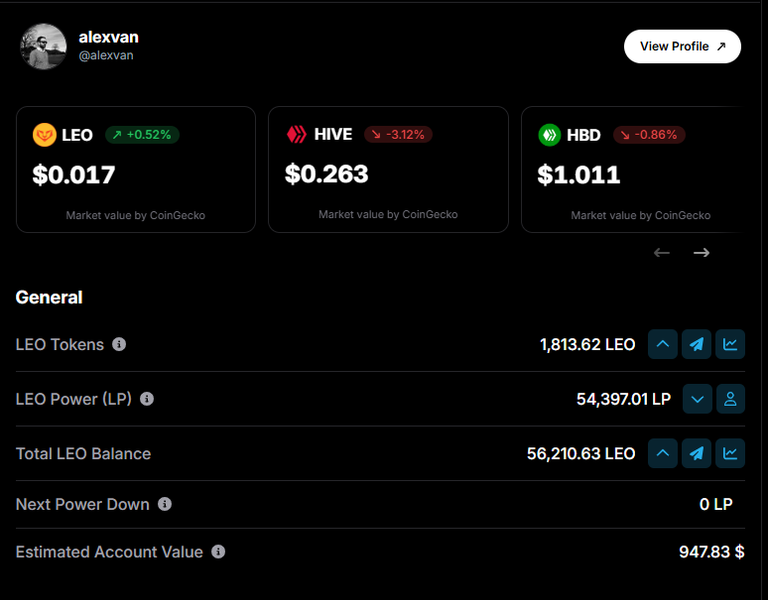Click the HIVE -3.12% change badge
The image size is (768, 600).
pyautogui.click(x=398, y=134)
